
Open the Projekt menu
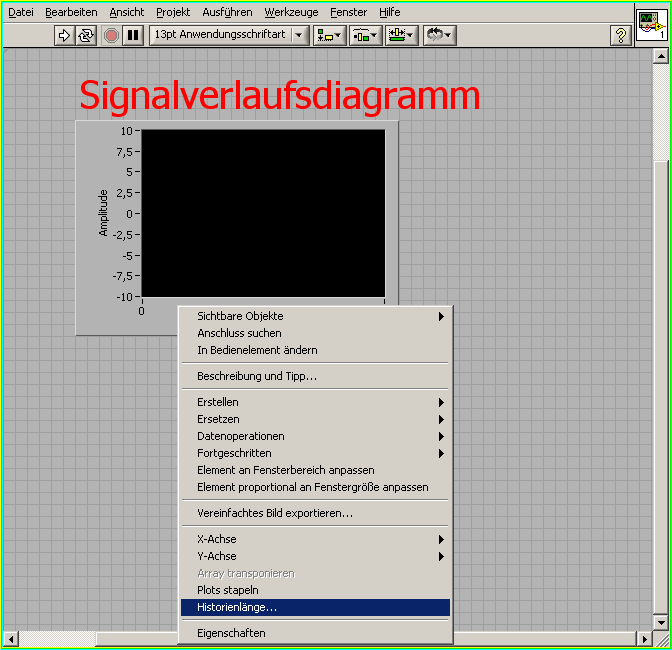pos(173,12)
